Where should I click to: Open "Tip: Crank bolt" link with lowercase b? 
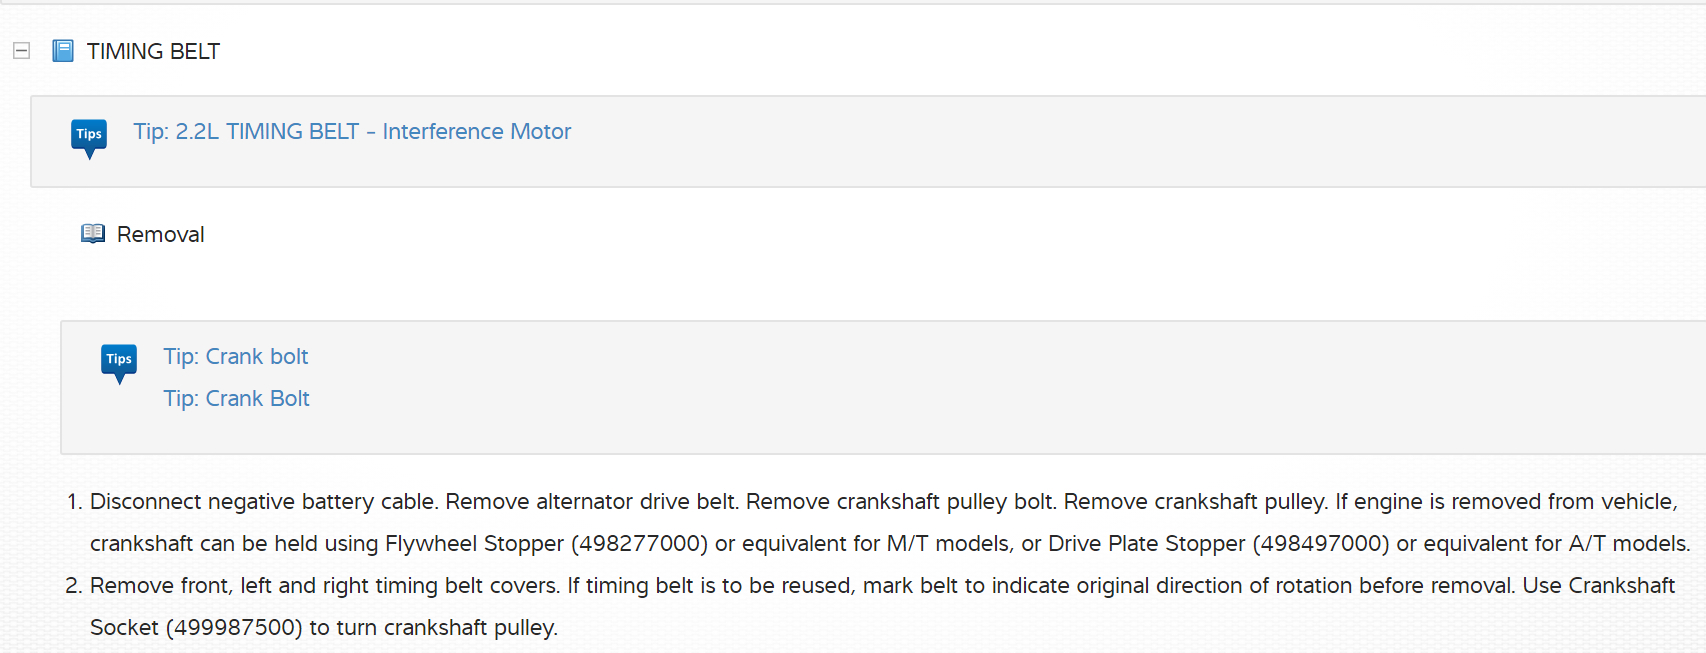coord(236,357)
